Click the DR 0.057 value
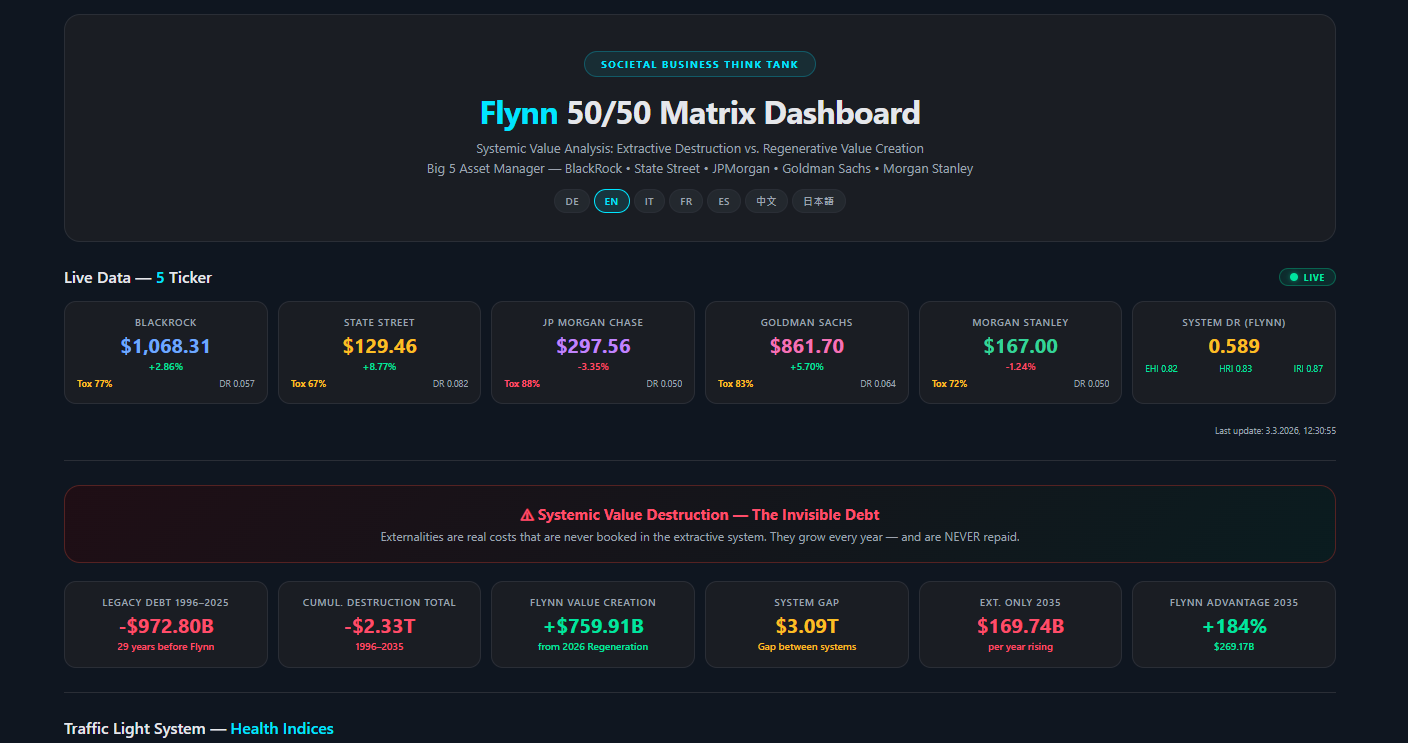1408x743 pixels. coord(237,384)
